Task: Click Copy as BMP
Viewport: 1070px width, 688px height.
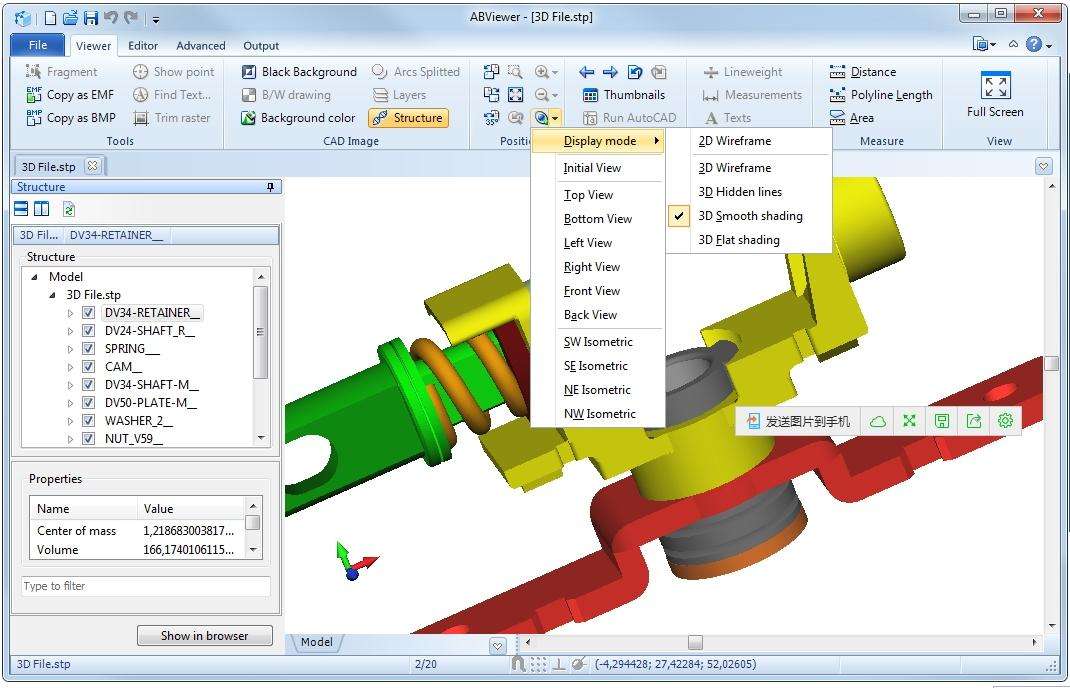Action: 71,117
